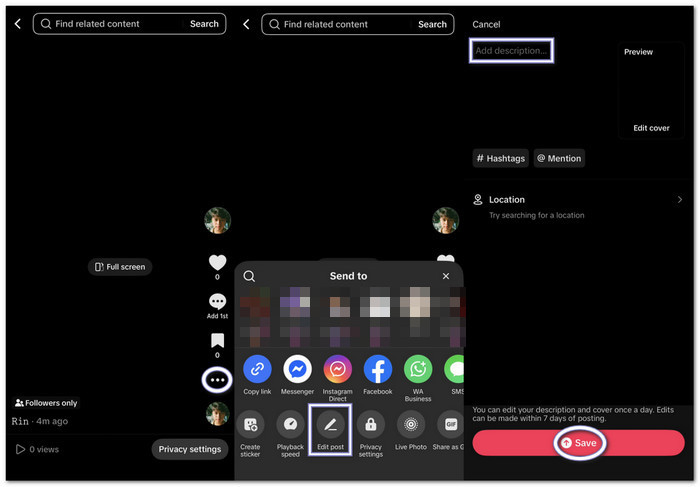Click the Rin username text
This screenshot has height=487, width=700.
click(x=20, y=421)
